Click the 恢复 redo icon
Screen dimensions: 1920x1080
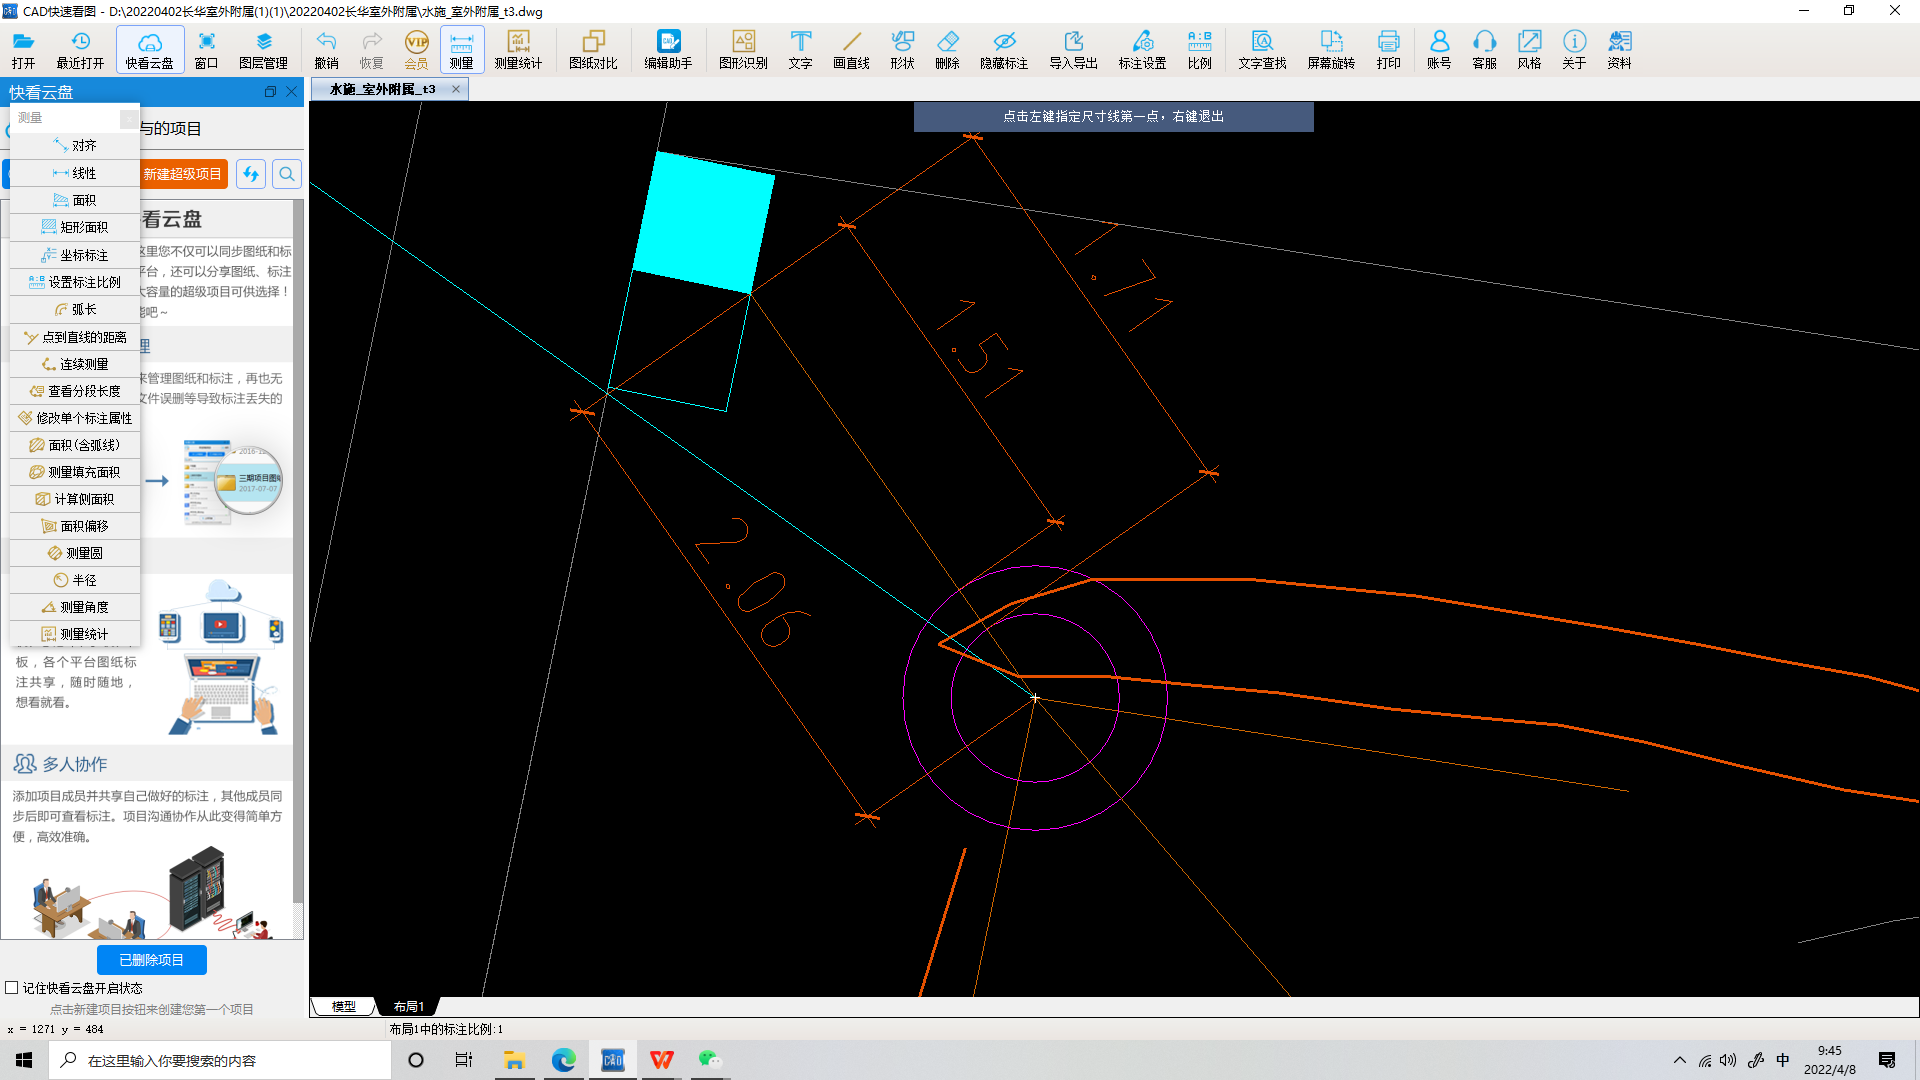coord(371,49)
